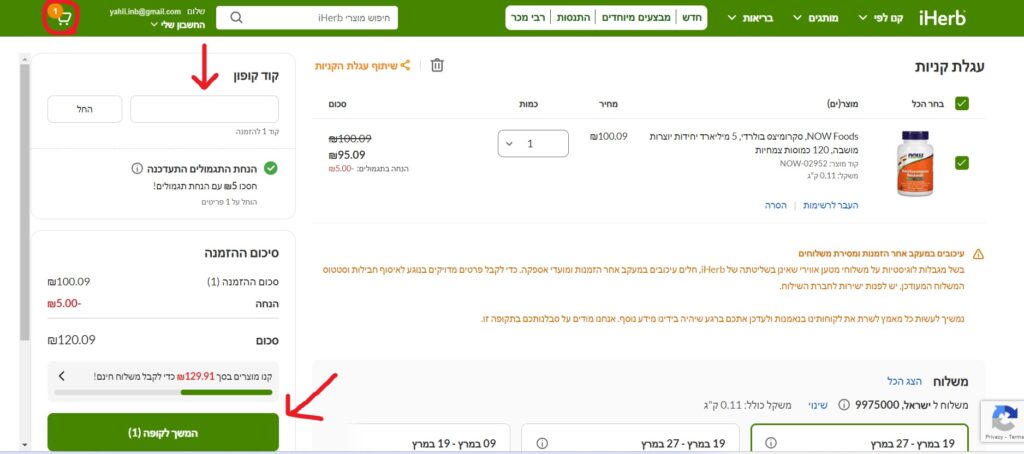This screenshot has height=454, width=1024.
Task: Click the info icon beside postal code 9975000
Action: click(x=843, y=405)
